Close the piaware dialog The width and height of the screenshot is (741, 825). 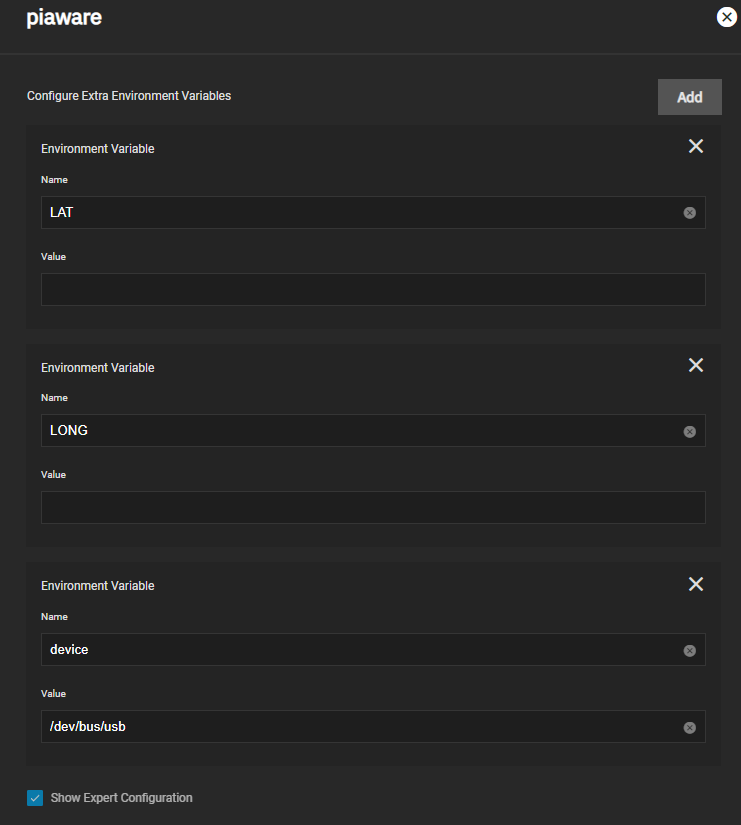click(x=726, y=17)
